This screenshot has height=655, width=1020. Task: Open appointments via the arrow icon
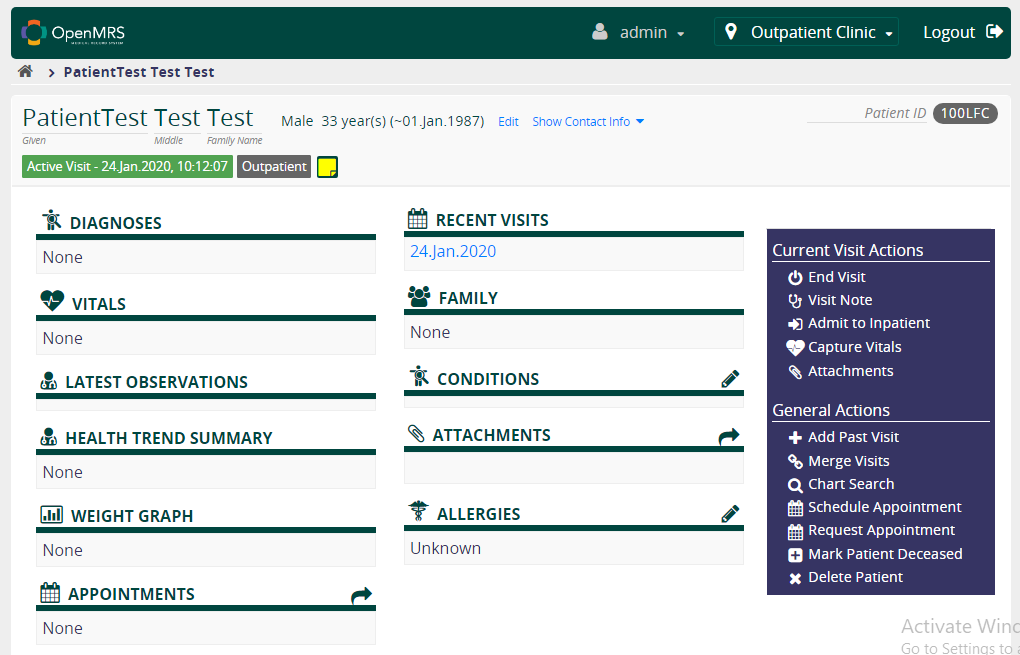pos(361,595)
